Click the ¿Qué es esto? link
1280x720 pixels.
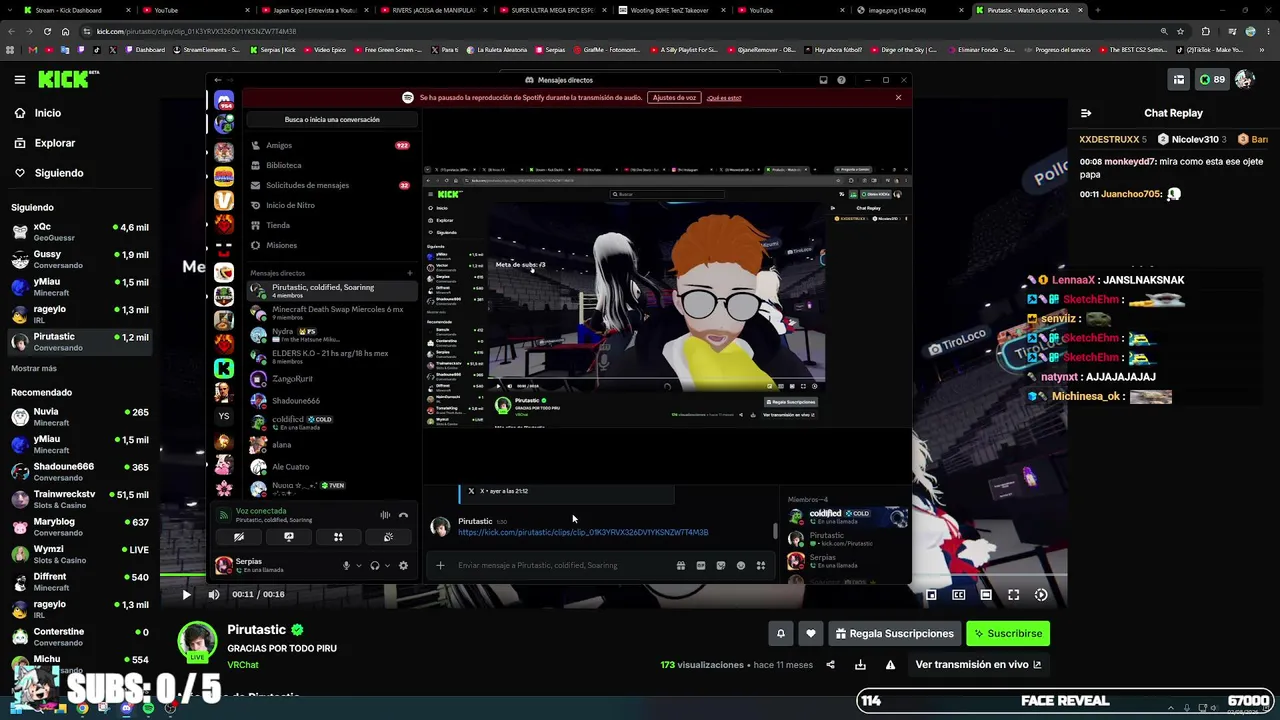pyautogui.click(x=724, y=98)
